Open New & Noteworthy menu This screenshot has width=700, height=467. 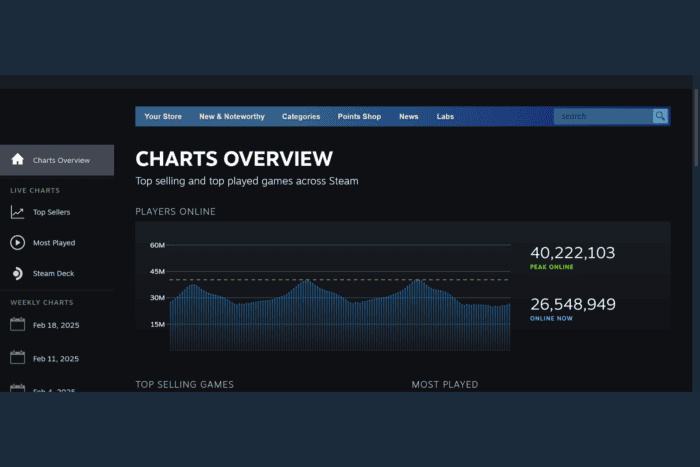(x=232, y=117)
